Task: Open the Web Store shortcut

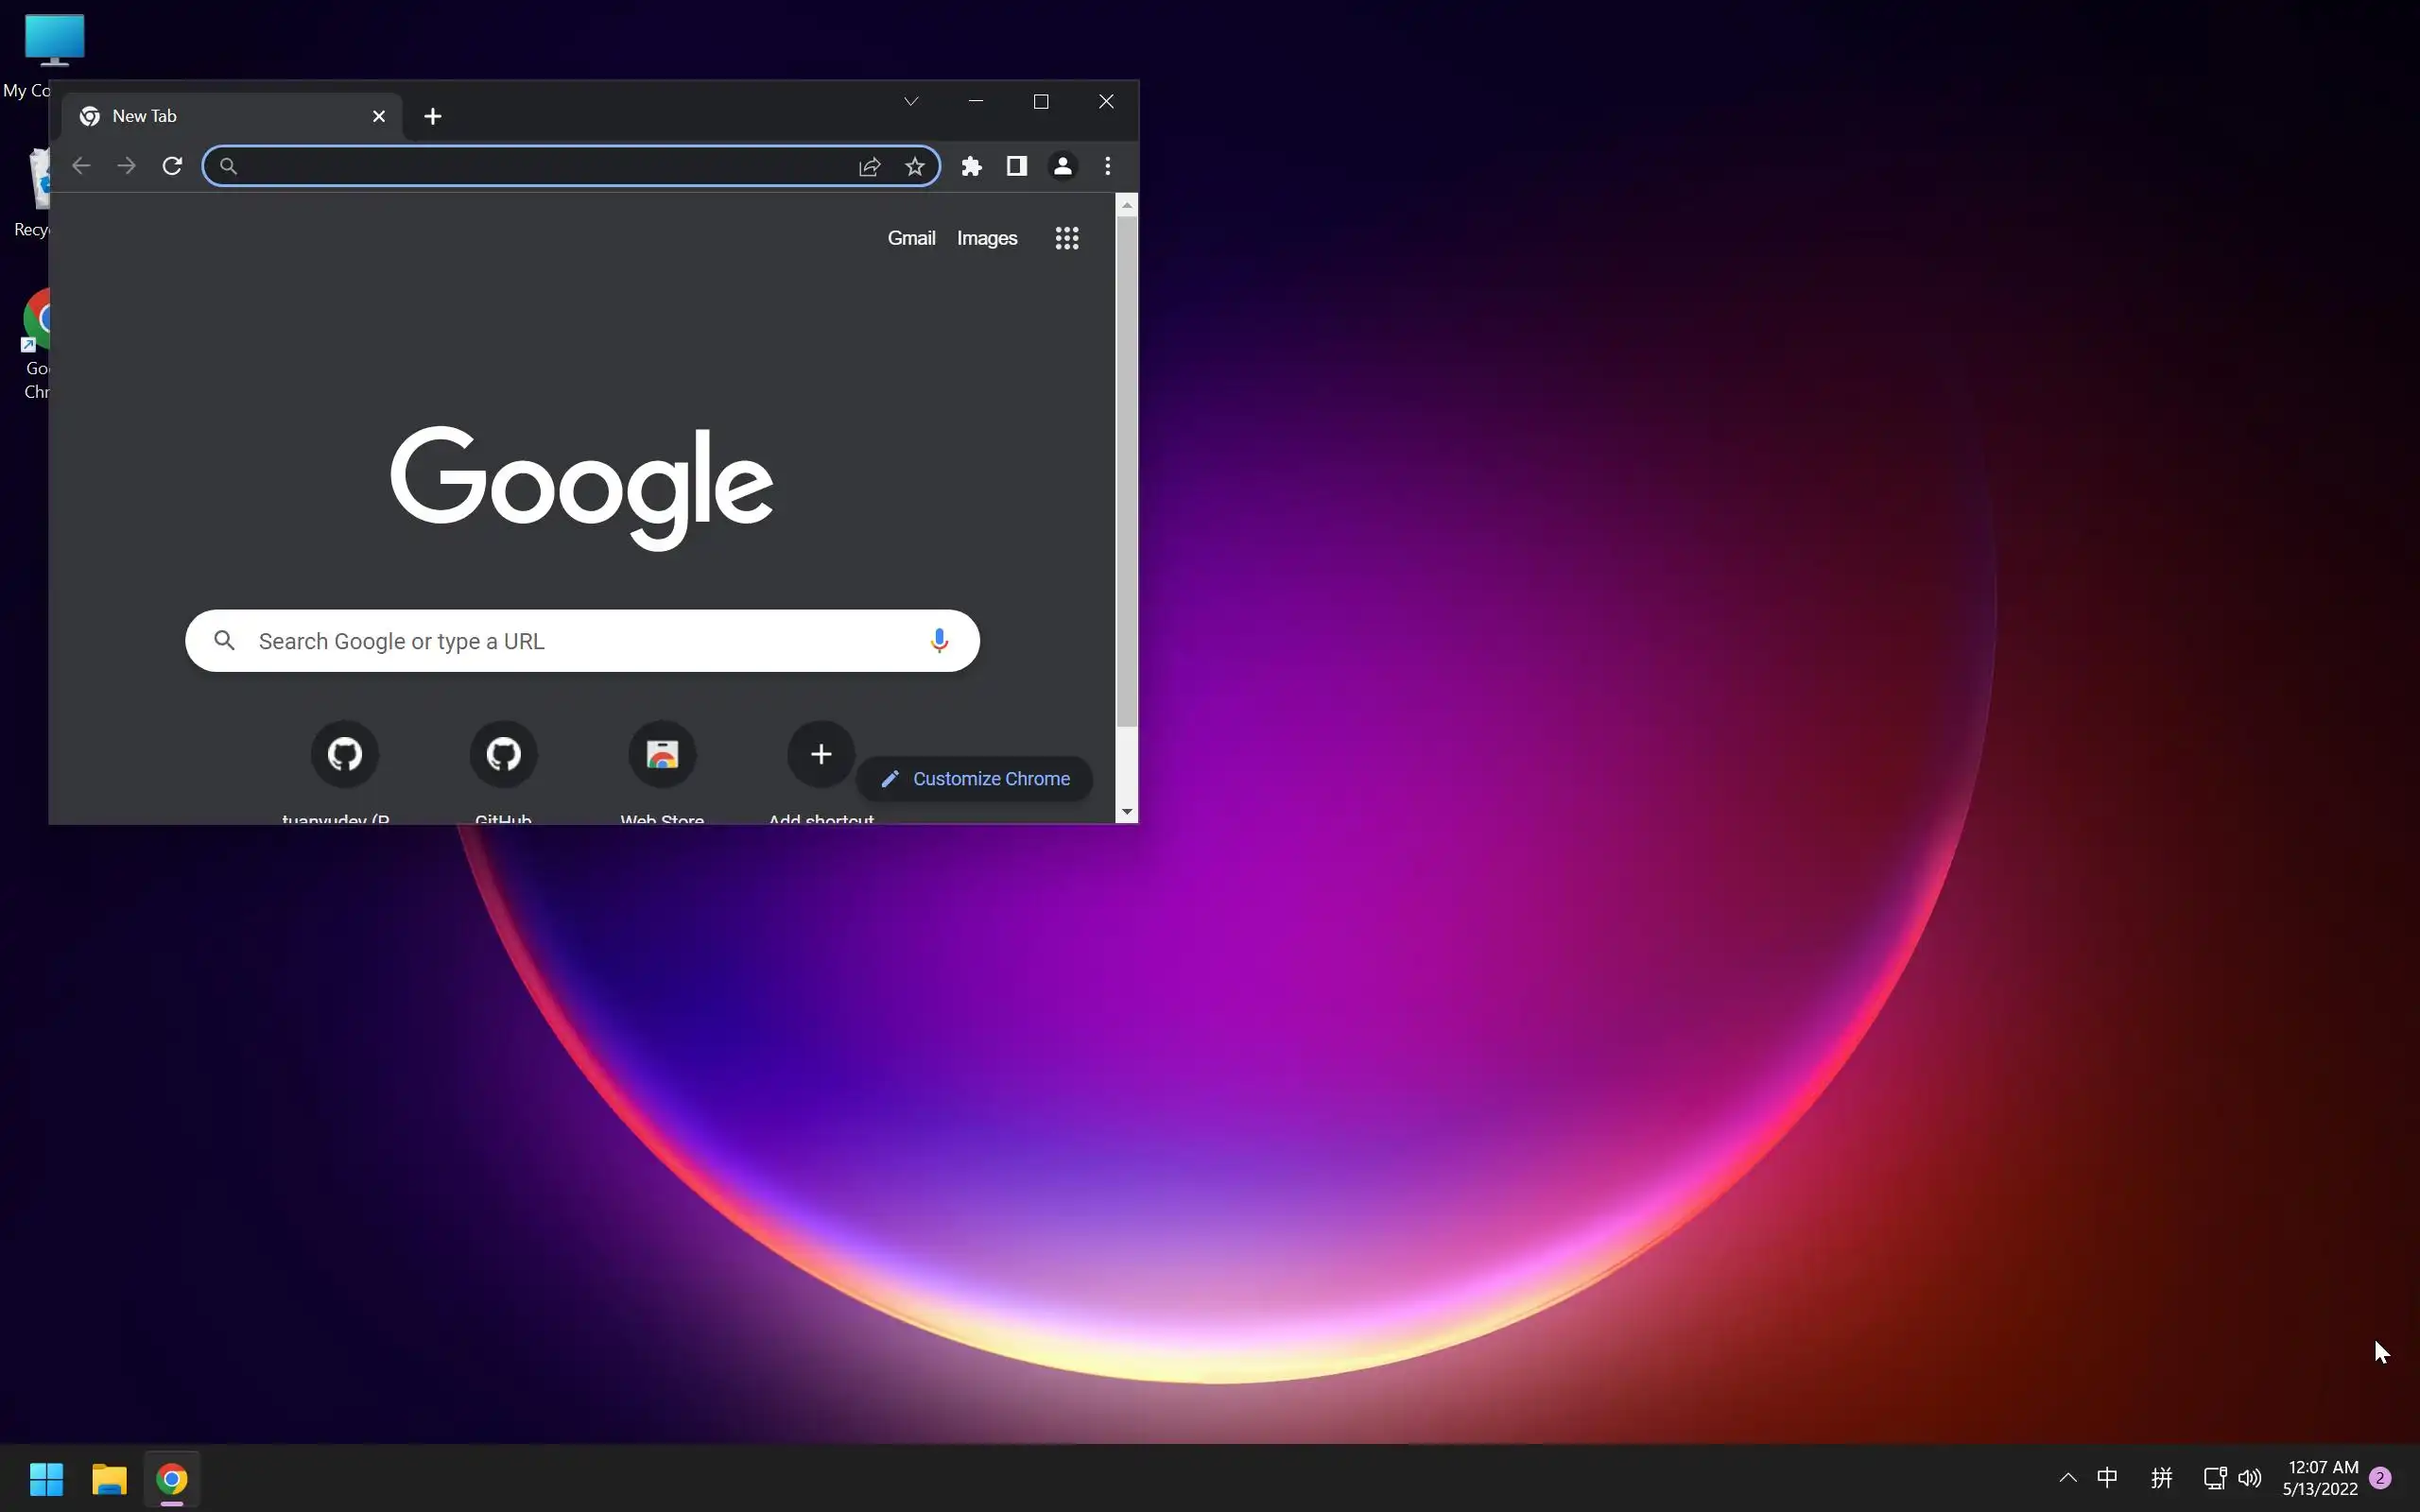Action: [x=662, y=754]
